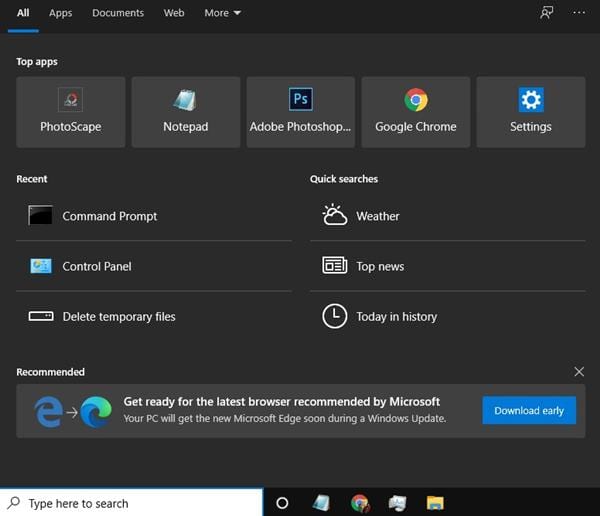This screenshot has width=600, height=516.
Task: Open the system monitor taskbar icon
Action: point(397,503)
